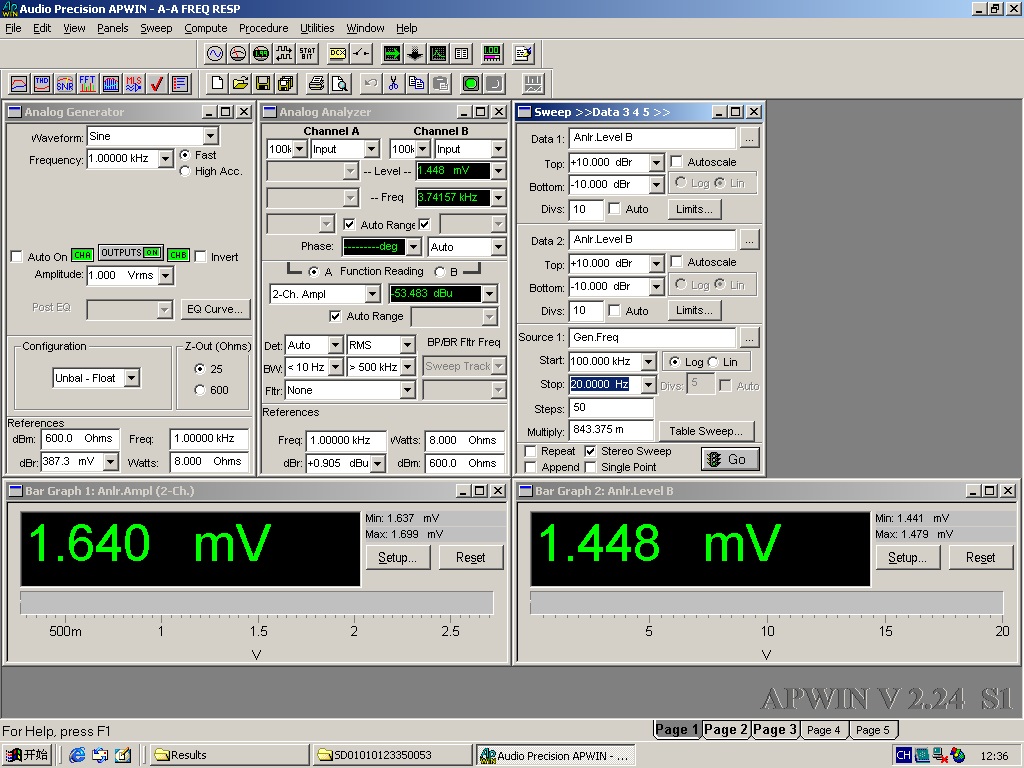The width and height of the screenshot is (1024, 768).
Task: Open Setup... for Bar Graph 2
Action: pos(907,558)
